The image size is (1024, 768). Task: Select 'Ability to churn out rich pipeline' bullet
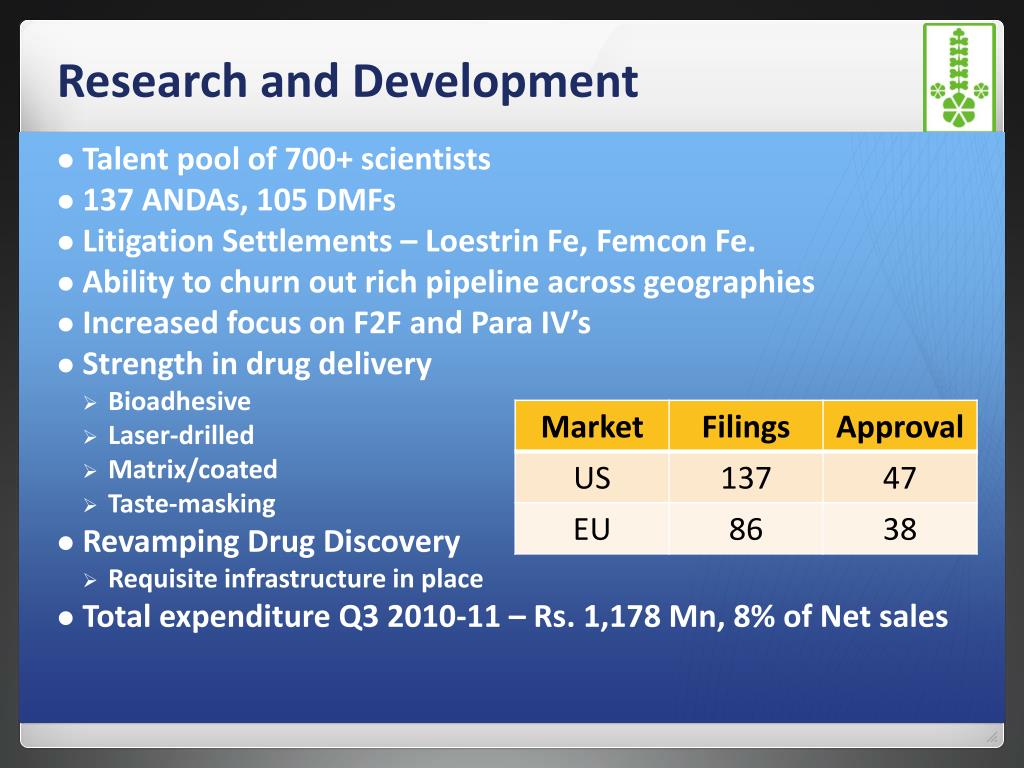point(436,283)
